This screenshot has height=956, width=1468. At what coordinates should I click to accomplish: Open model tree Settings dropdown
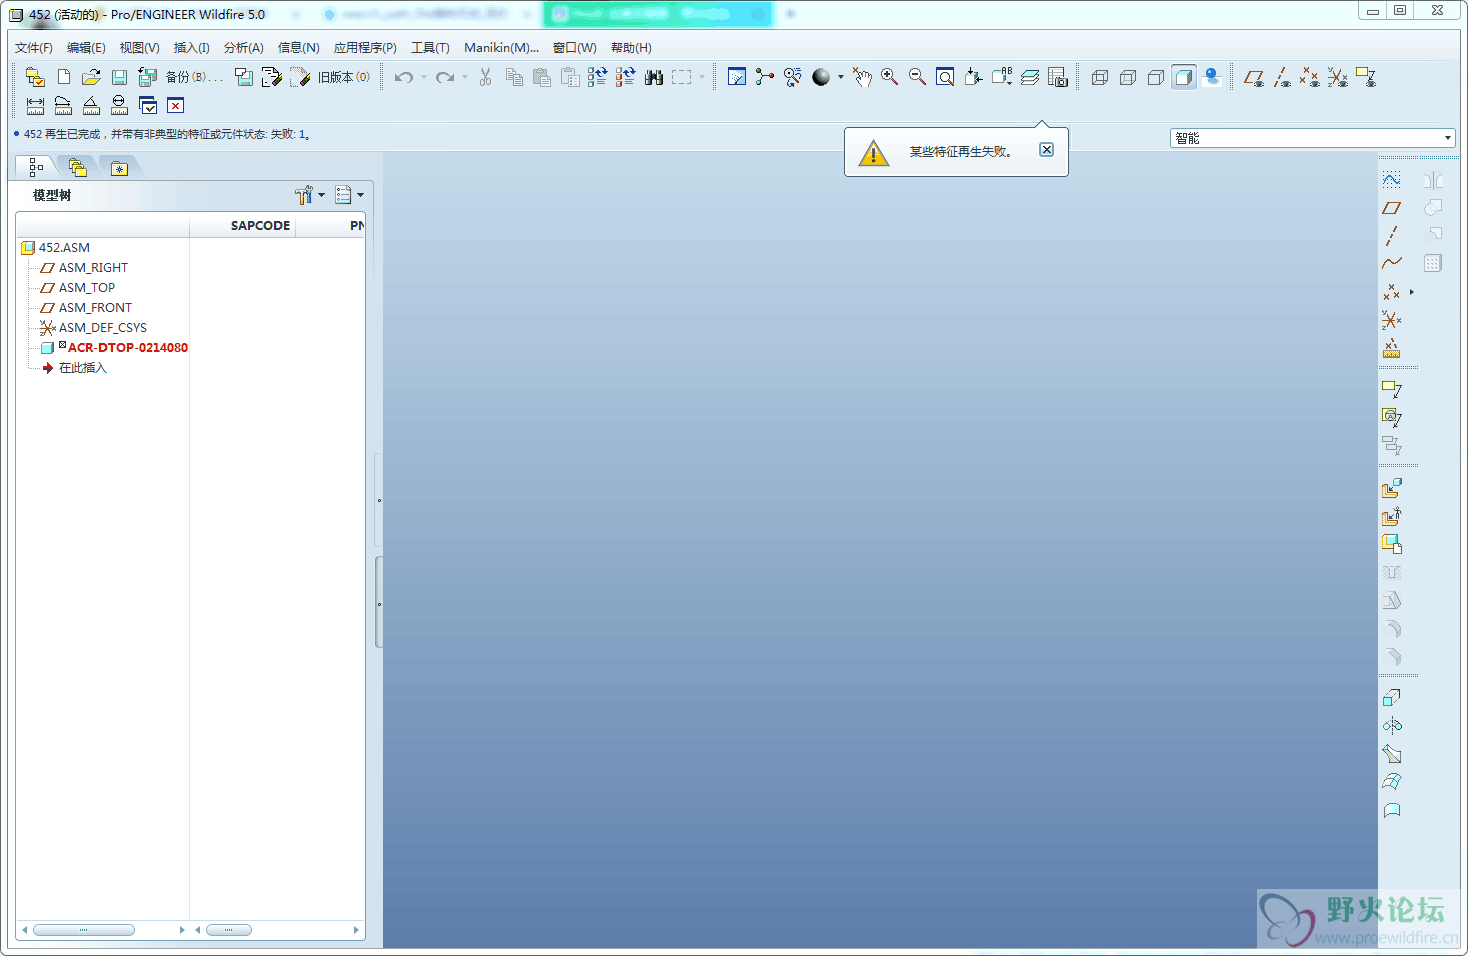tap(310, 195)
